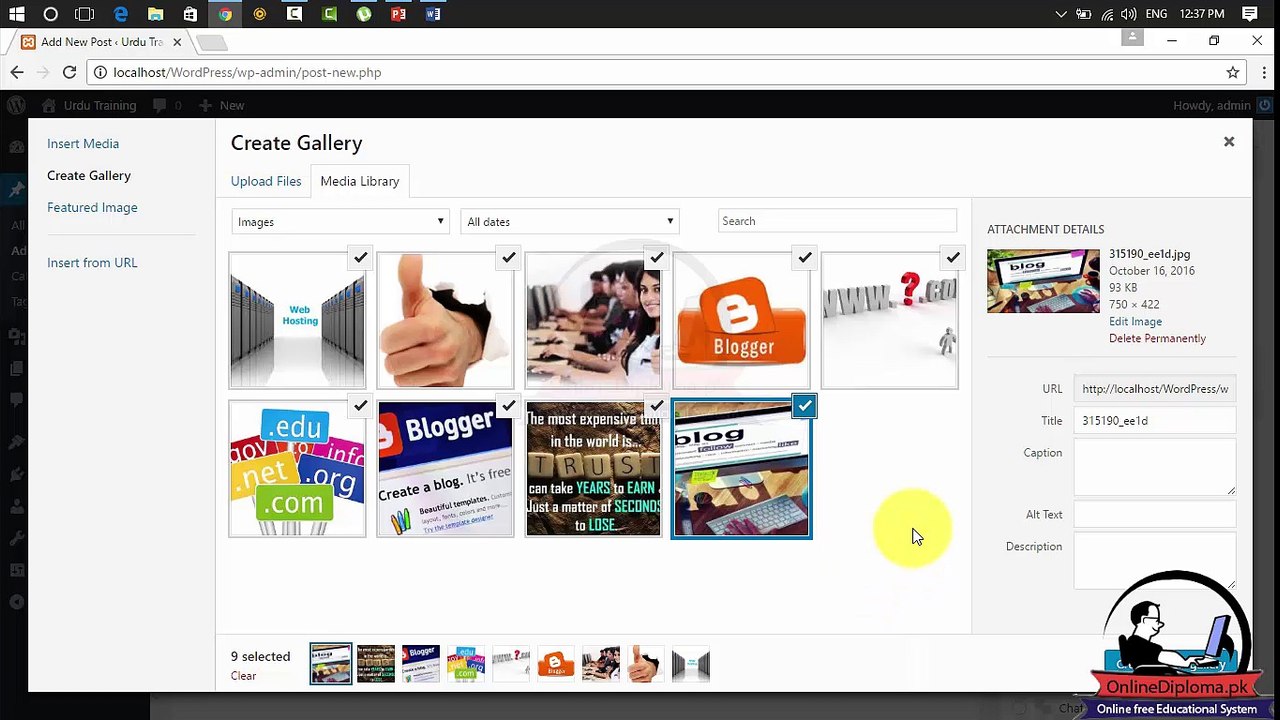Open the Windows Store taskbar icon
Image resolution: width=1280 pixels, height=720 pixels.
190,14
